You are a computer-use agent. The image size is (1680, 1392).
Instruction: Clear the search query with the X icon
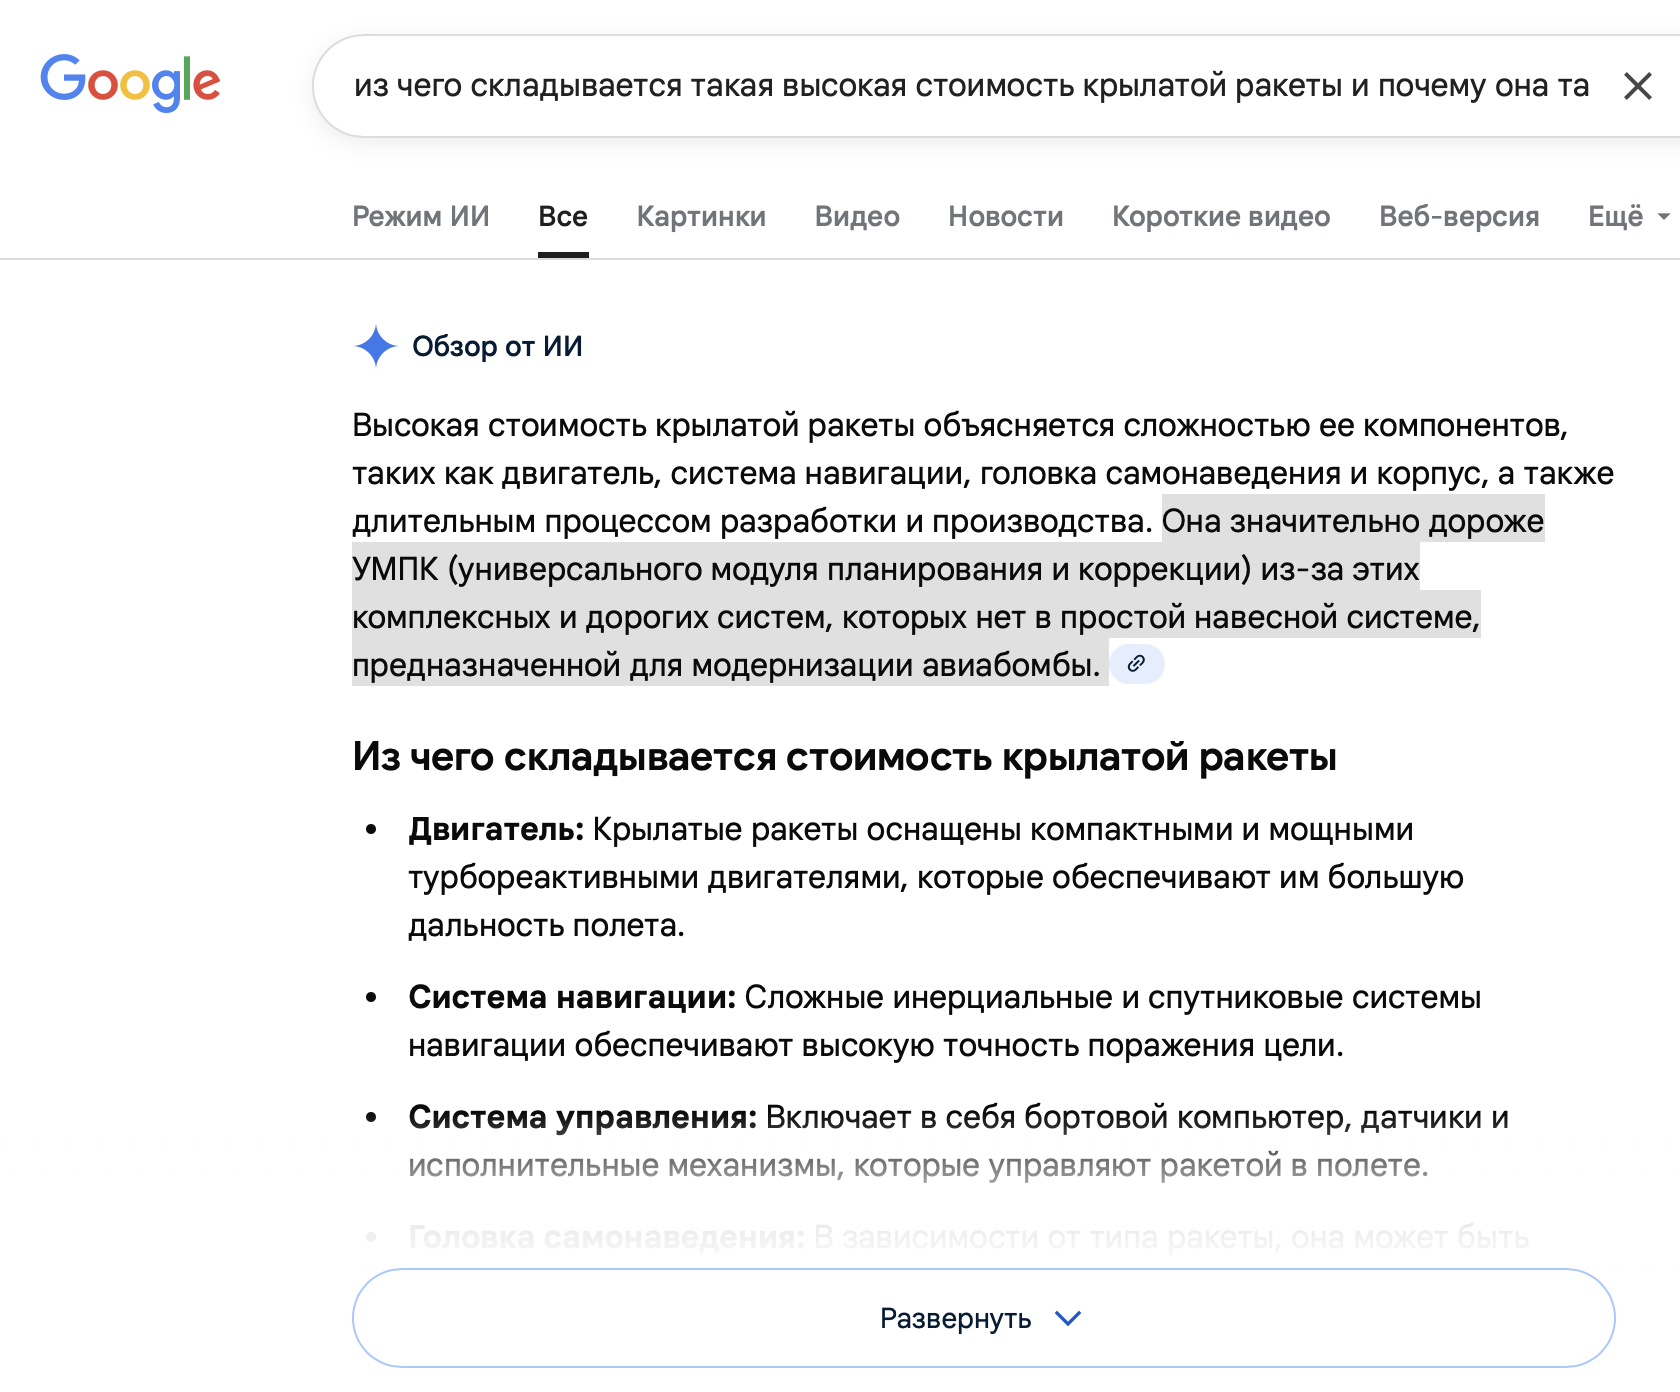[x=1637, y=86]
